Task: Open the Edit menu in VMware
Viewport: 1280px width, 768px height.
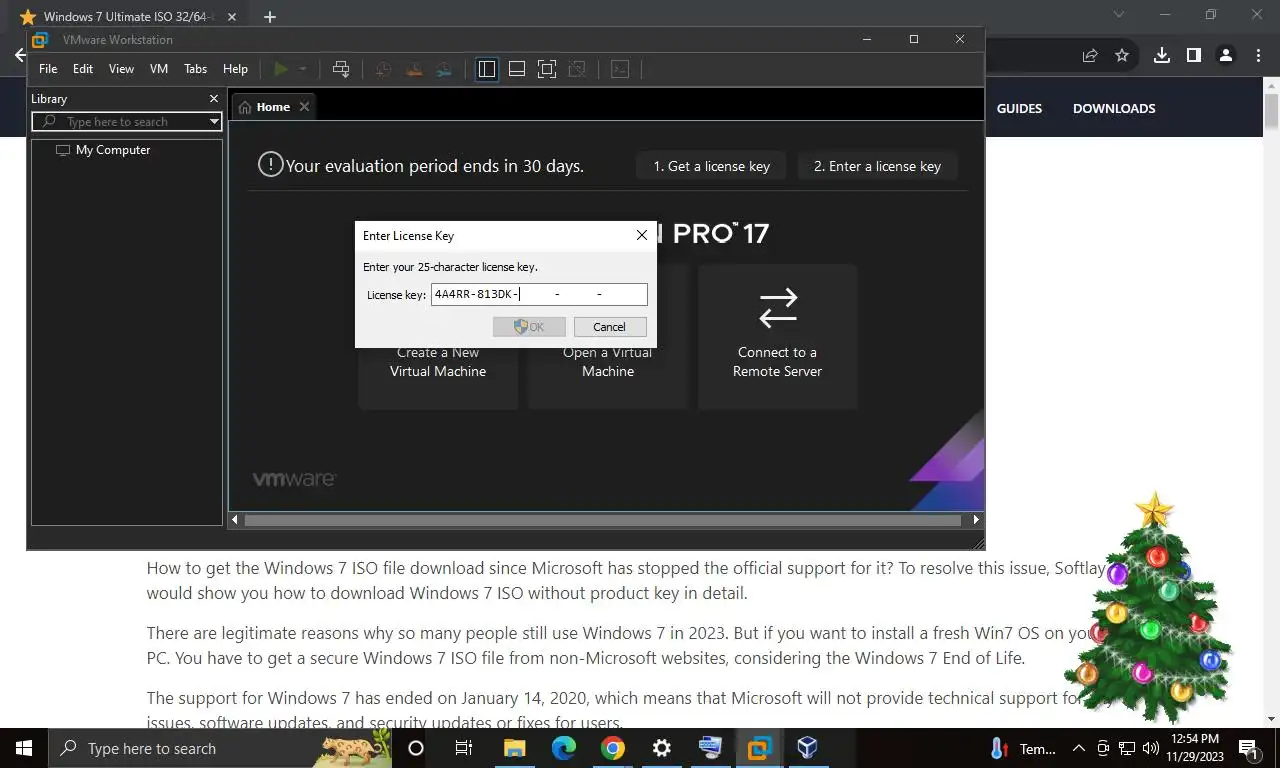Action: (x=83, y=69)
